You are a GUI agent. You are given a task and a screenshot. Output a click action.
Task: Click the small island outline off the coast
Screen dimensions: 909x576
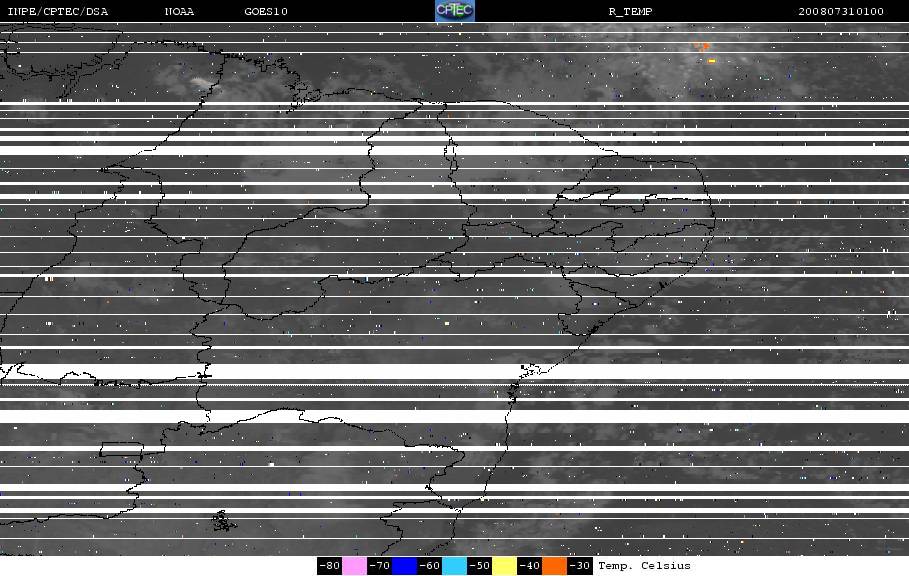[223, 521]
